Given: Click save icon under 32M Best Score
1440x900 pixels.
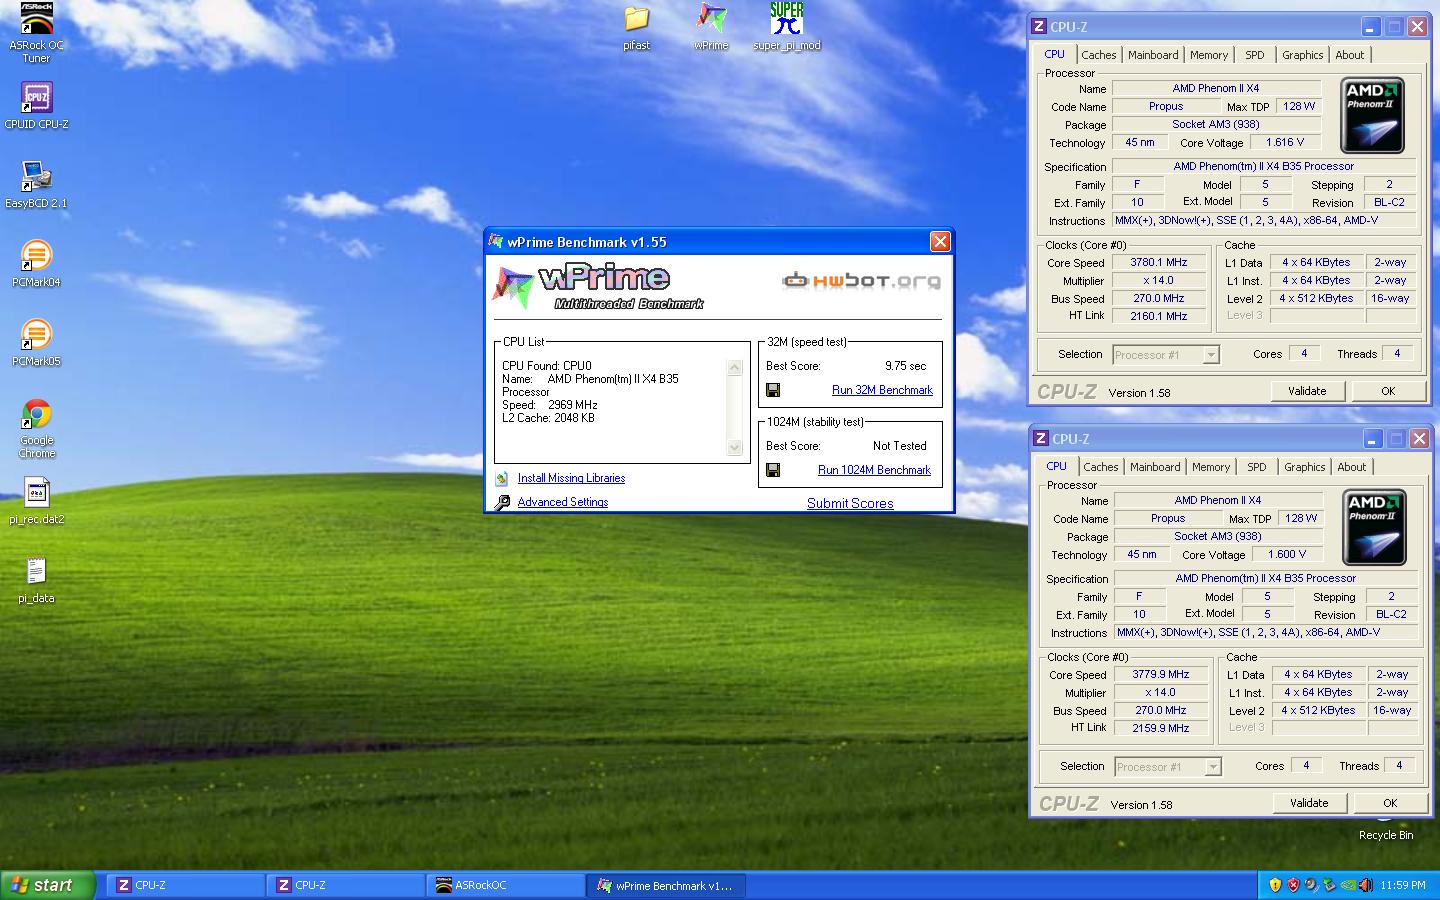Looking at the screenshot, I should click(x=773, y=390).
